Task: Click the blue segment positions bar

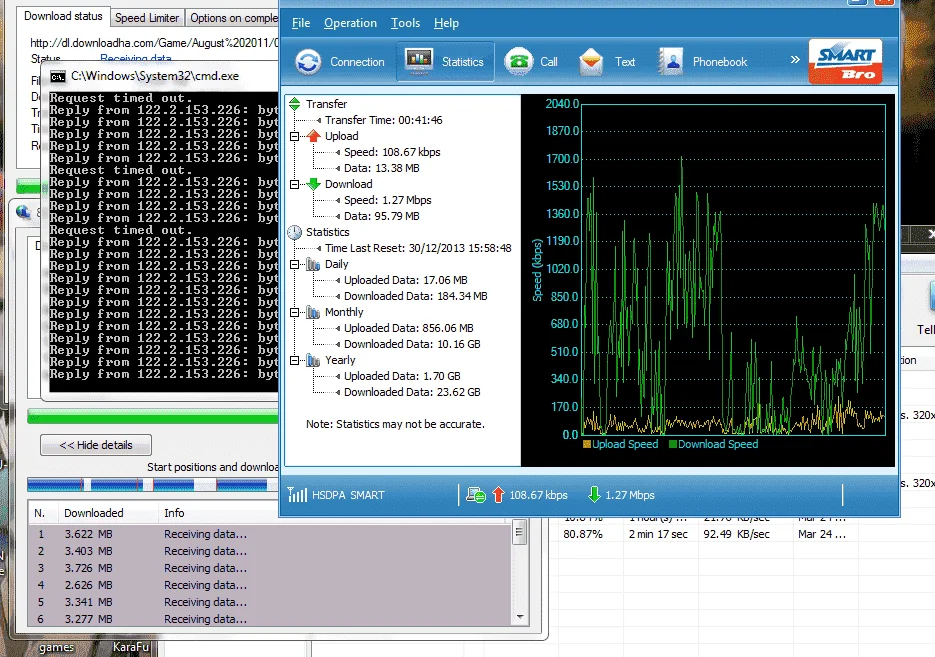Action: [x=153, y=485]
